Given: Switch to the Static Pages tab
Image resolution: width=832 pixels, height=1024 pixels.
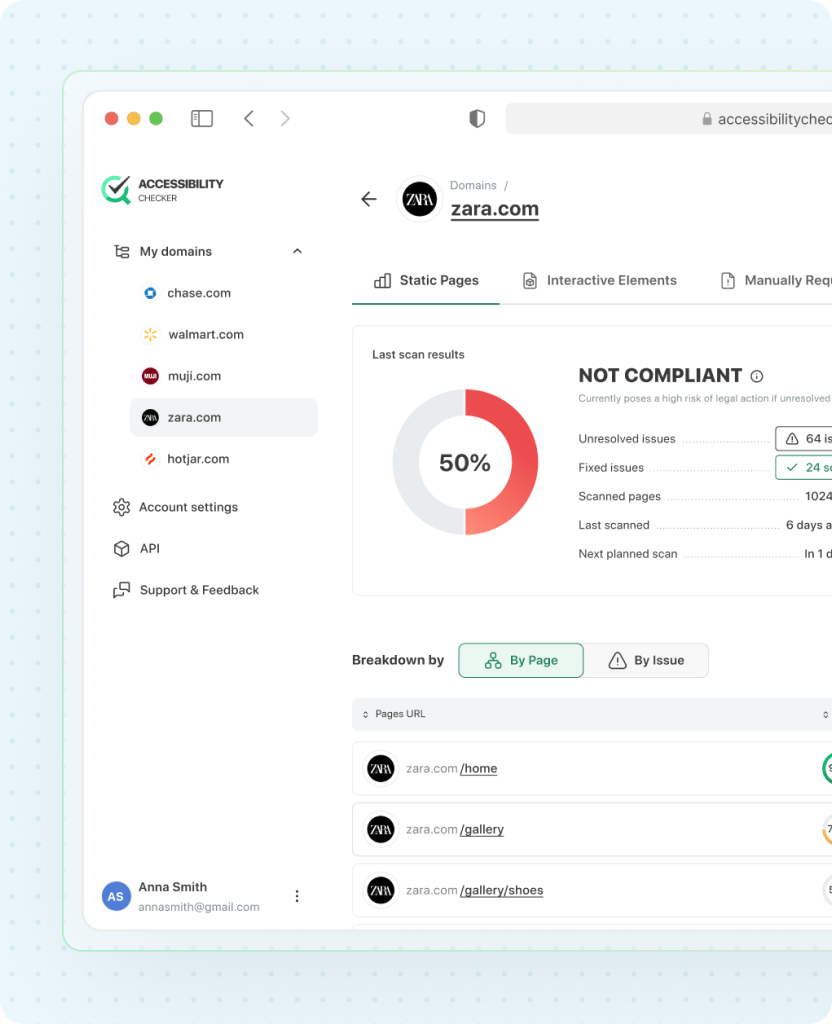Looking at the screenshot, I should [426, 281].
